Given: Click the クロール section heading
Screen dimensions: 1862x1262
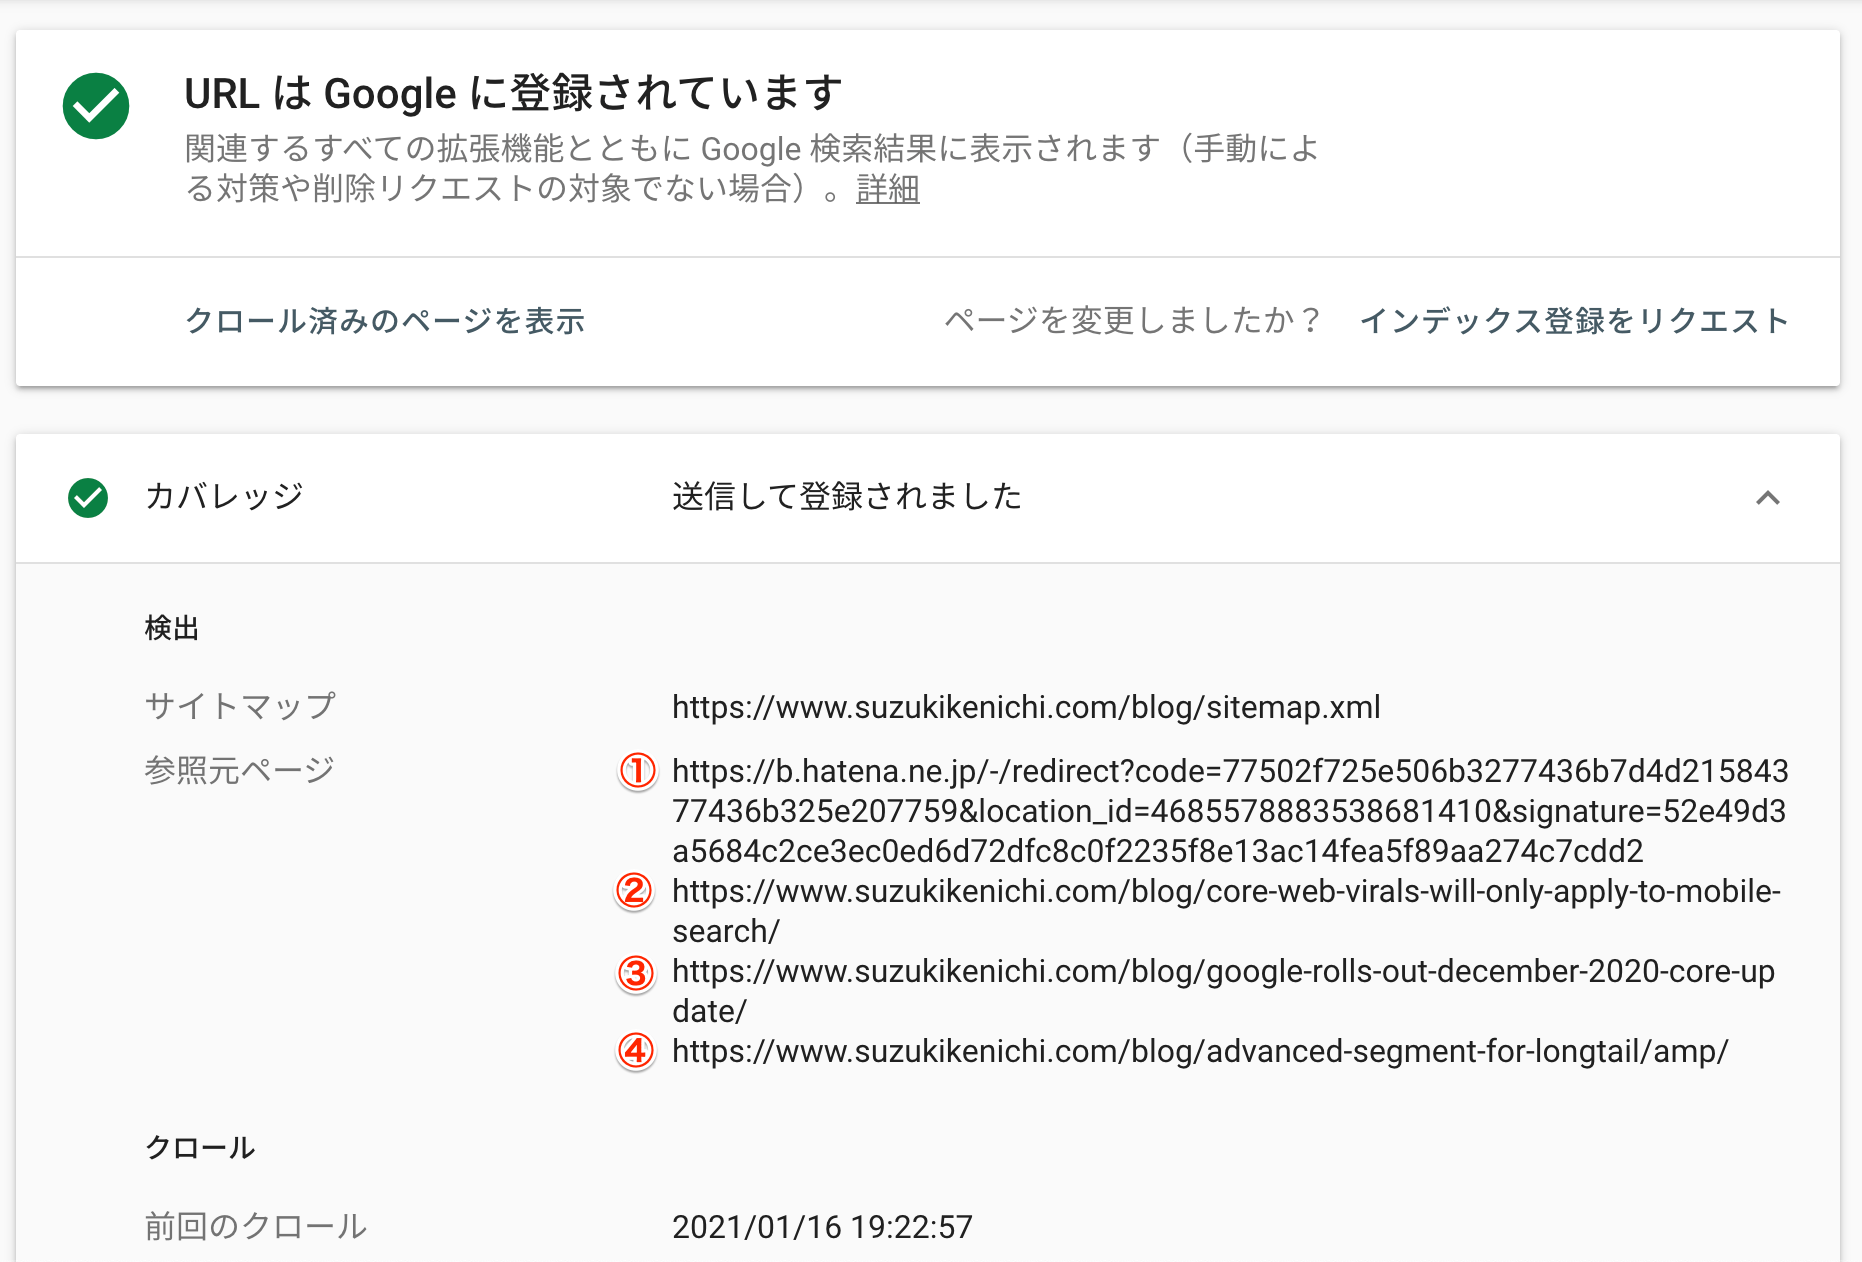Looking at the screenshot, I should 200,1147.
